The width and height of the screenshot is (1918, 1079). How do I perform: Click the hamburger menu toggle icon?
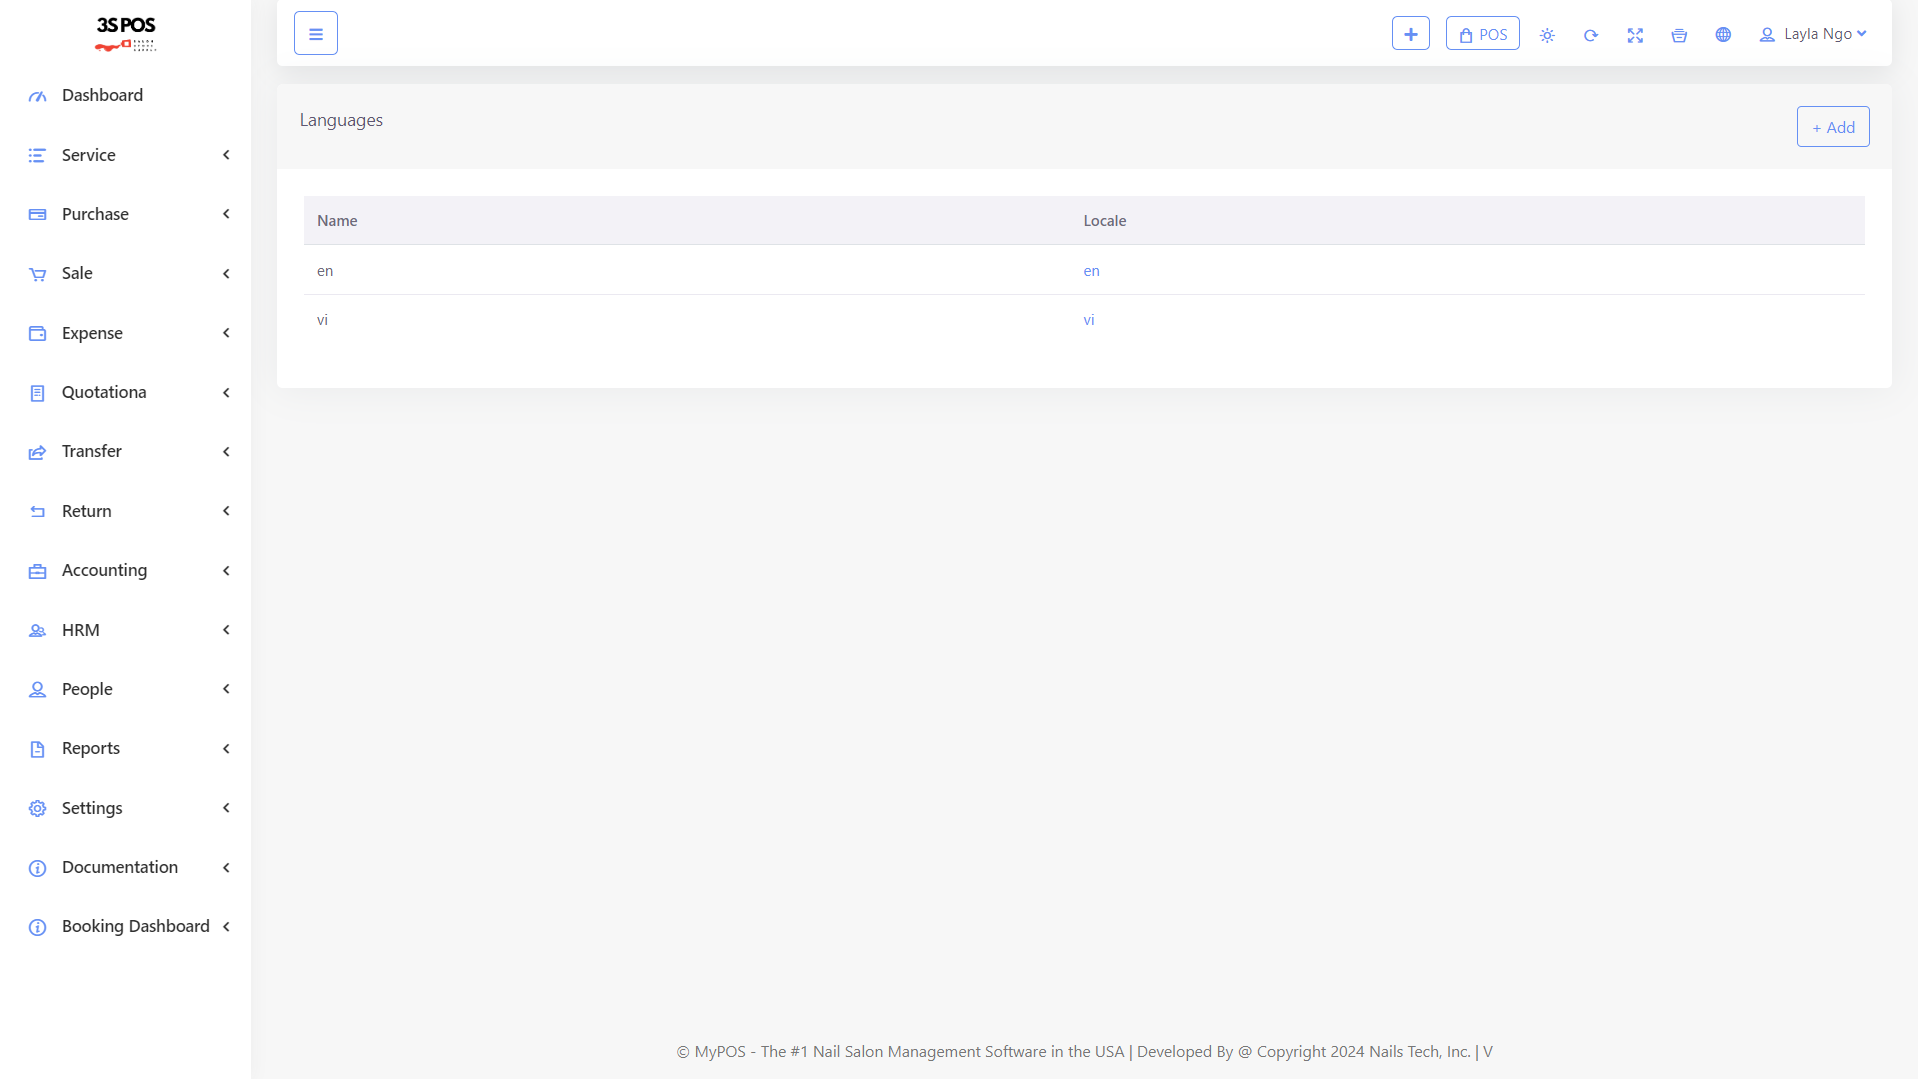point(315,34)
